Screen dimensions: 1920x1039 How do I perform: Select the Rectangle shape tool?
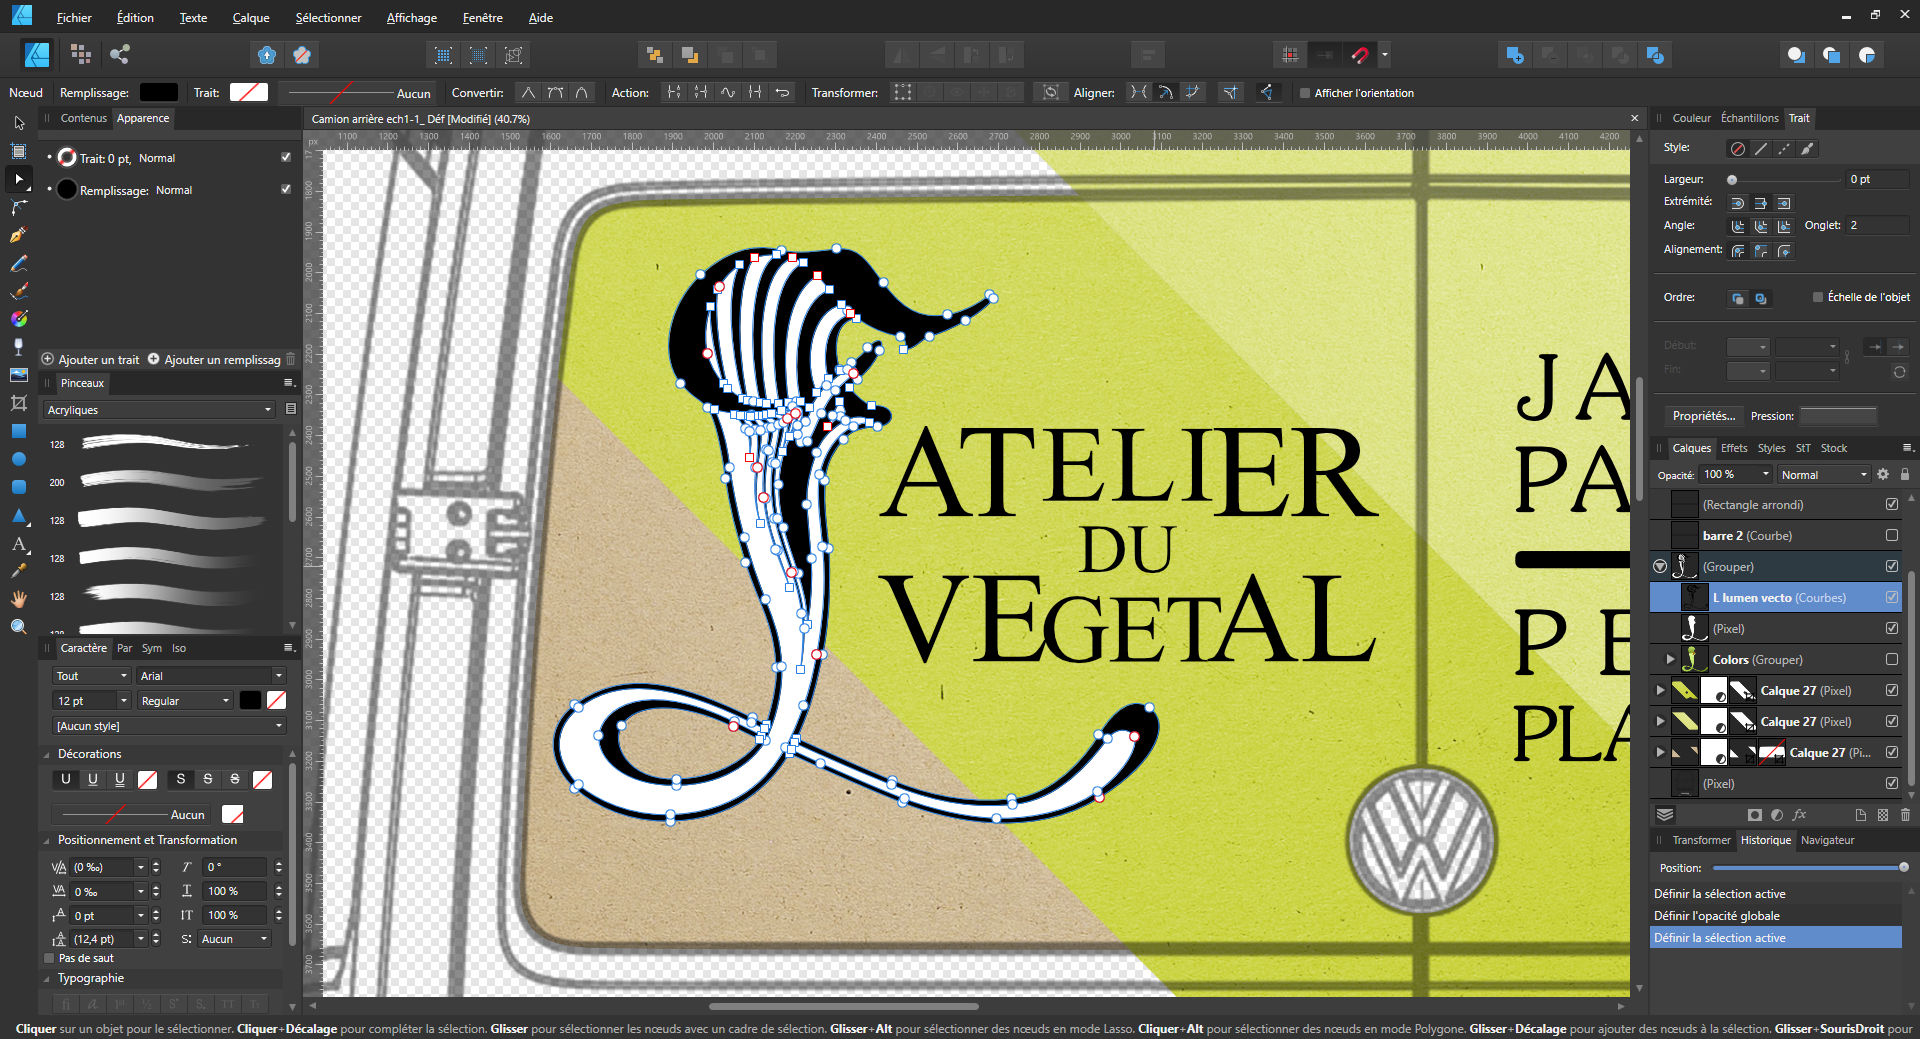[19, 431]
